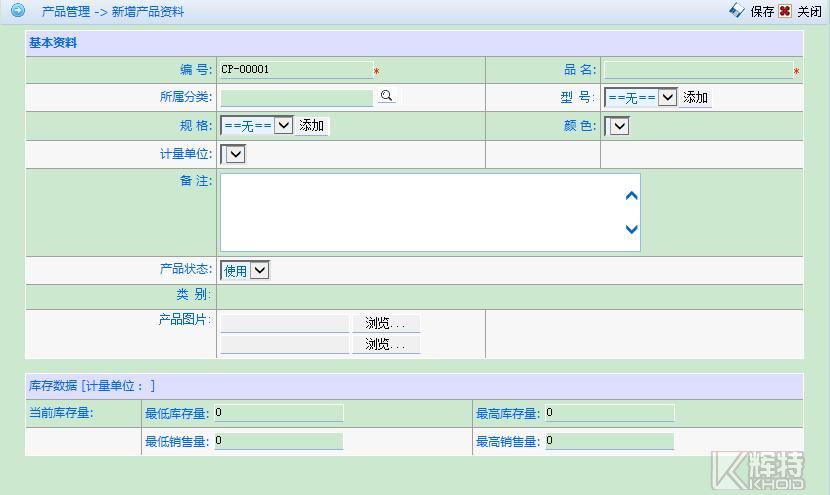Click the red close icon at top right
830x495 pixels.
785,11
